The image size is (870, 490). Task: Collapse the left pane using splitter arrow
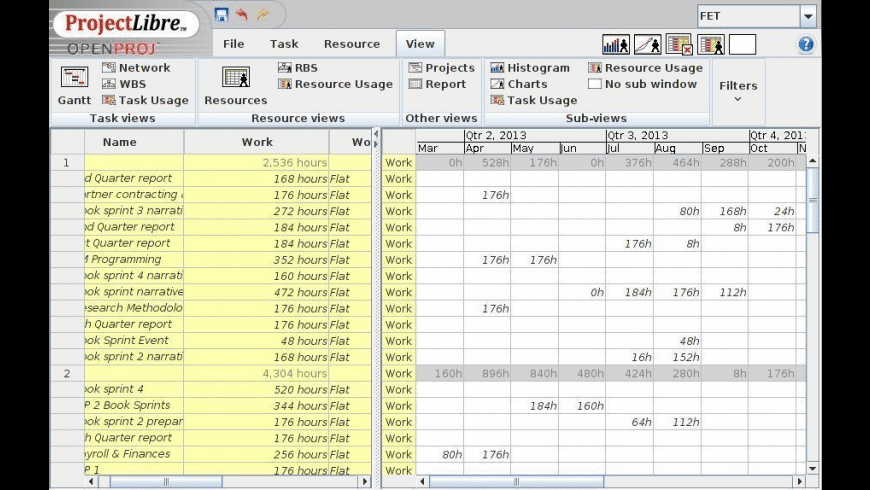(x=376, y=133)
